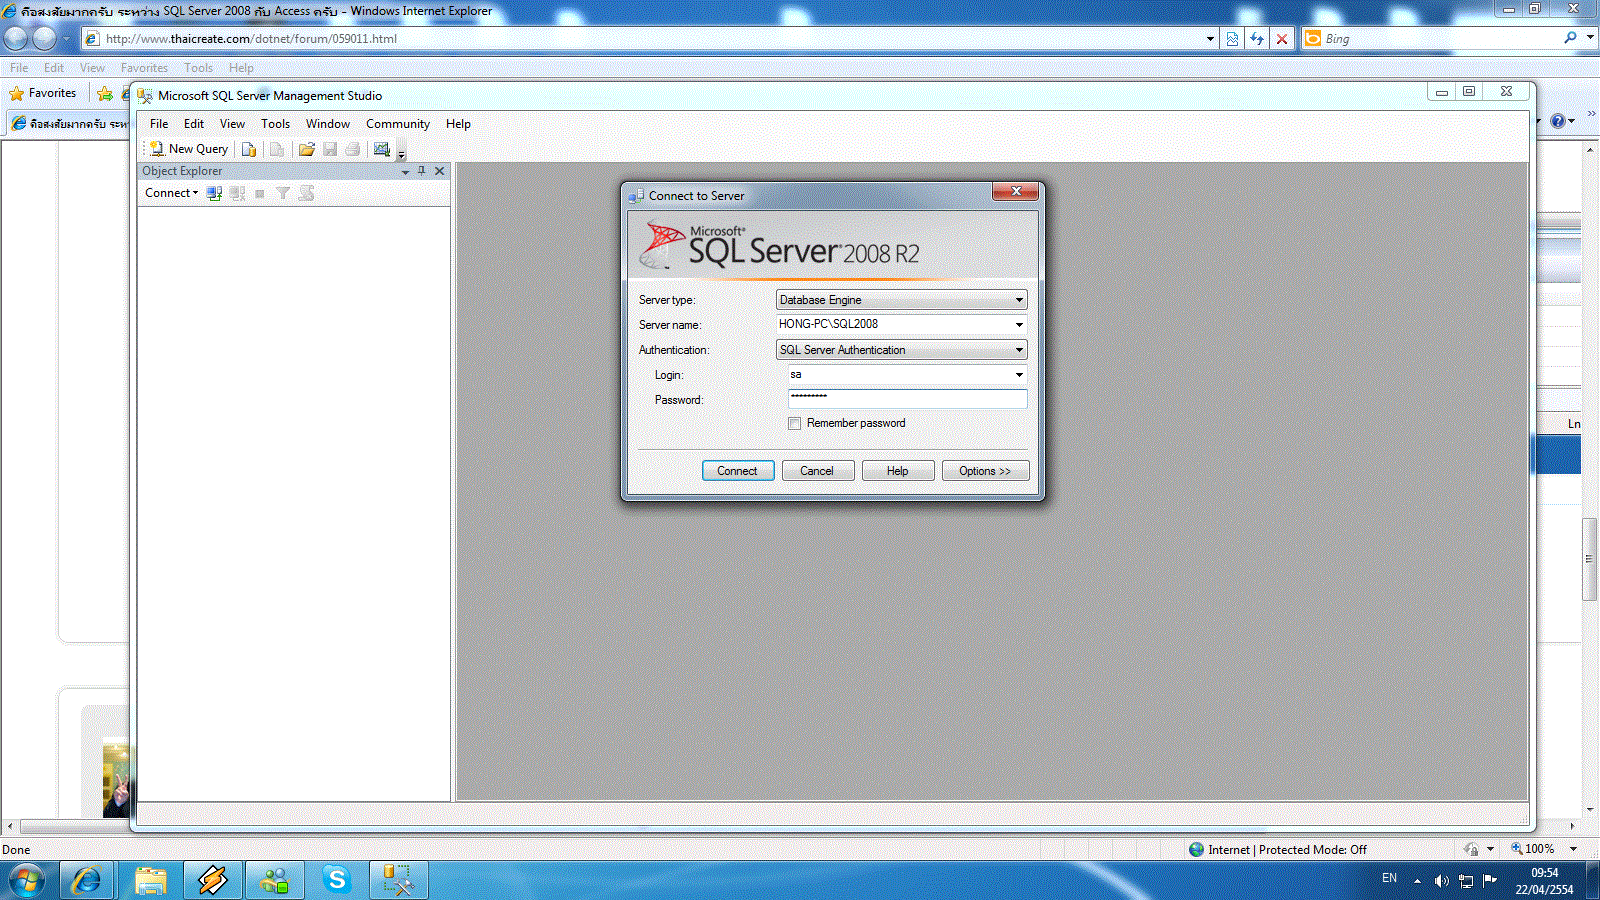Expand the Login combo box arrow

(x=1019, y=375)
